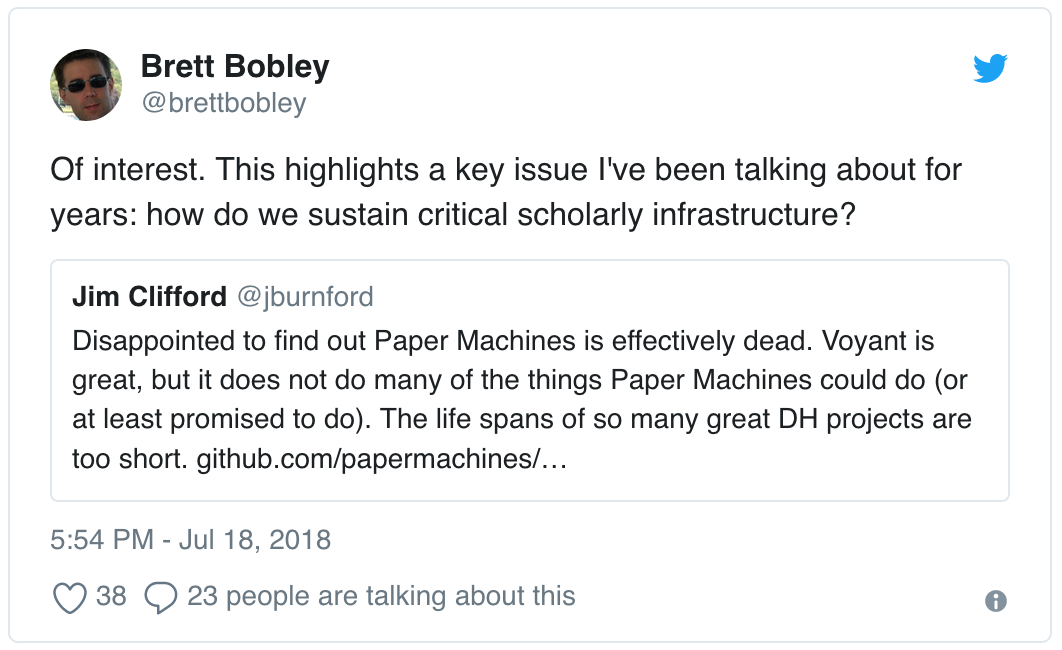Select the 38 likes count
This screenshot has width=1062, height=650.
110,596
